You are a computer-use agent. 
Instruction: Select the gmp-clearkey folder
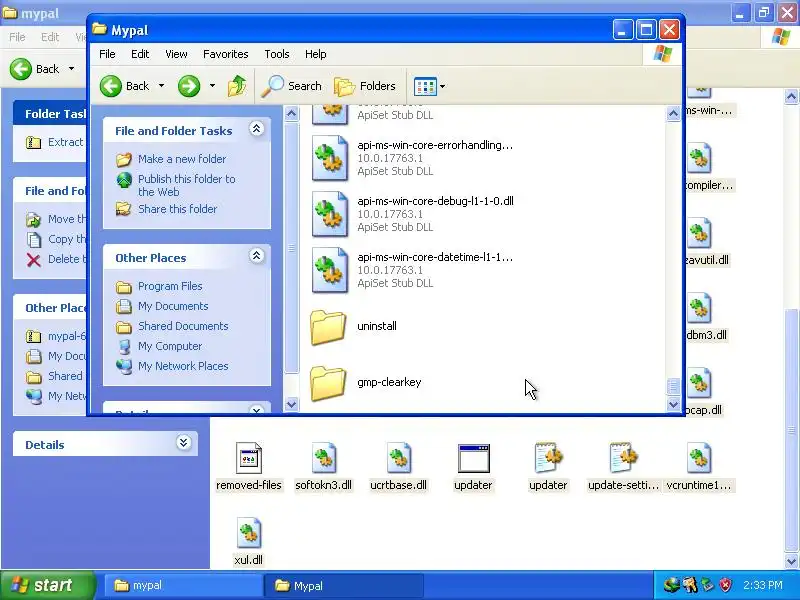[328, 383]
